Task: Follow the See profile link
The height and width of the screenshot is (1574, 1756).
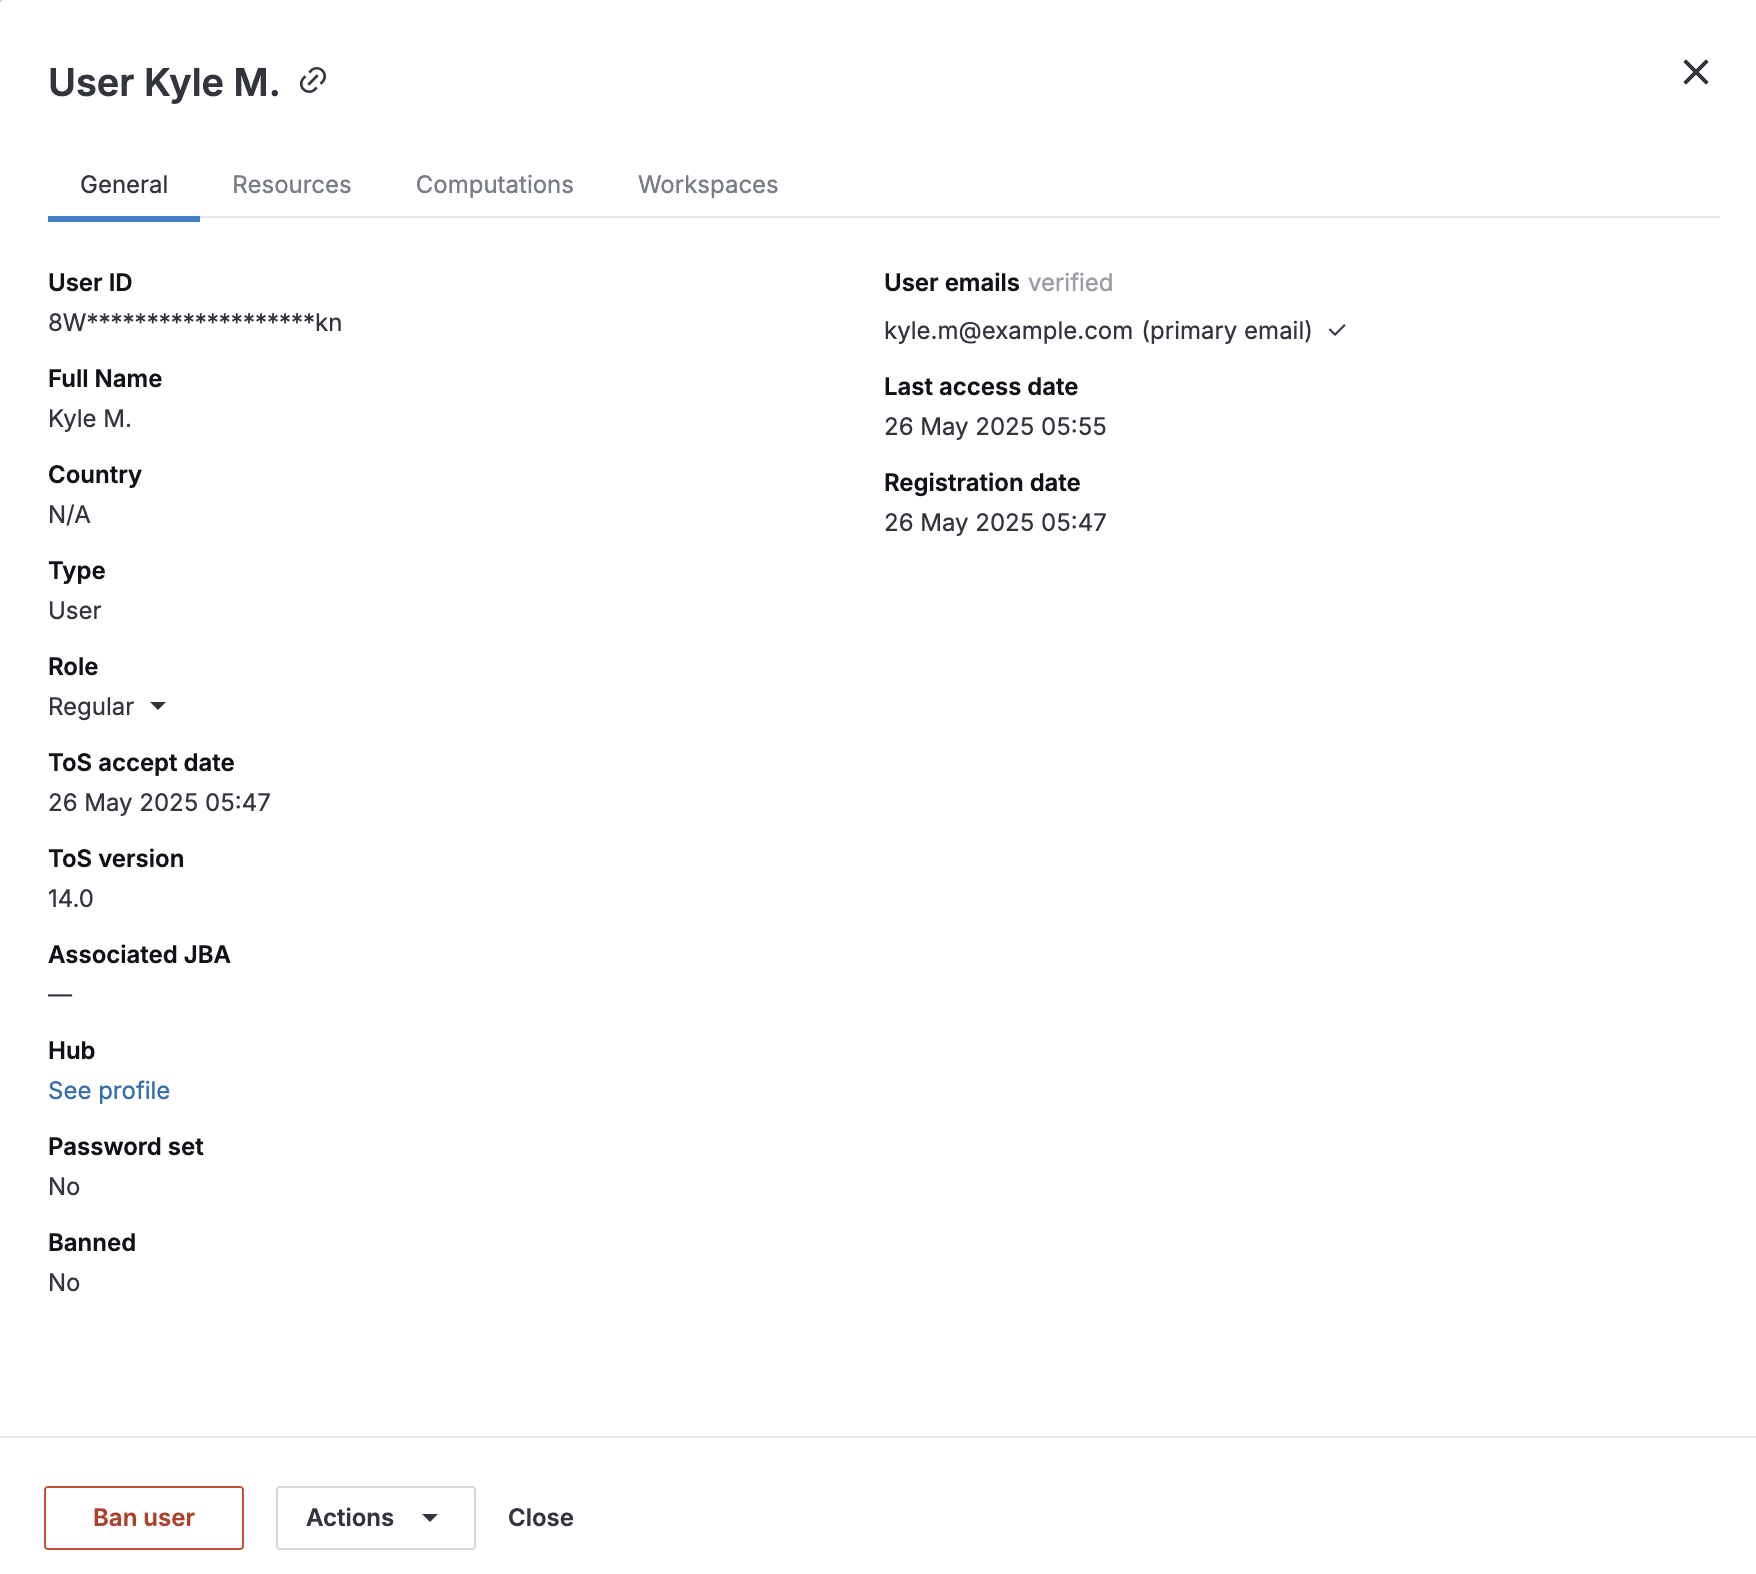Action: [x=109, y=1090]
